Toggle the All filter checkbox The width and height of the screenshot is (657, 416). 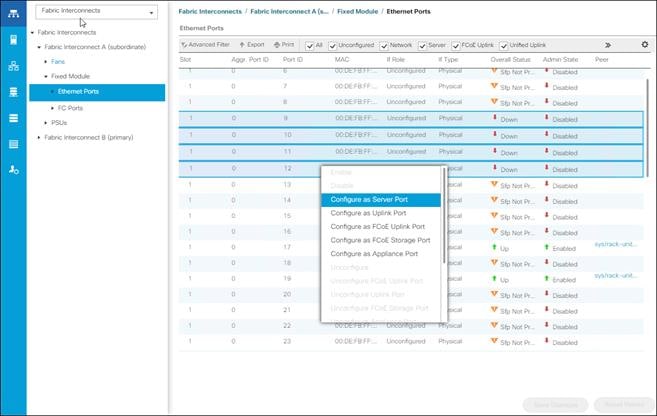point(310,46)
